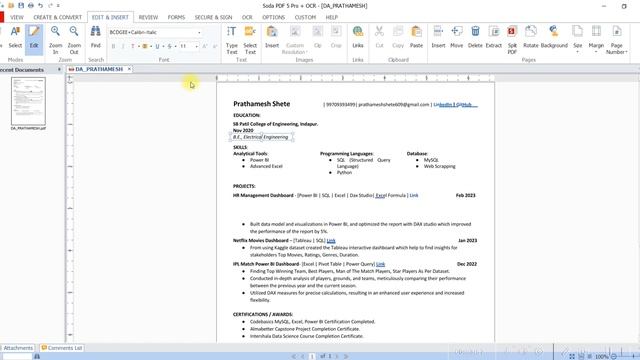The width and height of the screenshot is (640, 360).
Task: Toggle Strikethrough formatting in Font group
Action: pos(169,47)
